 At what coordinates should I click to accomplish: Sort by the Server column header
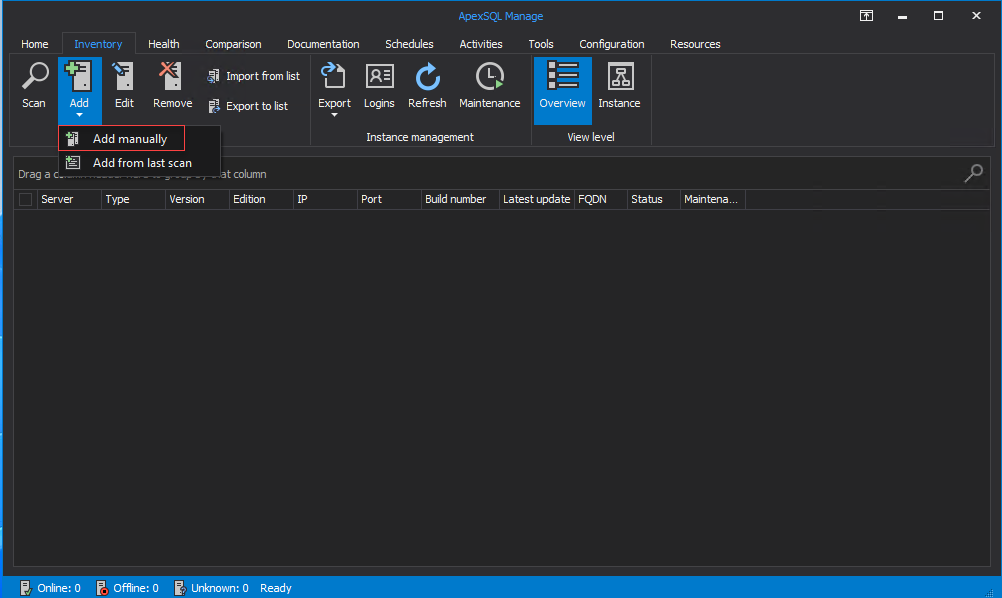pos(69,199)
